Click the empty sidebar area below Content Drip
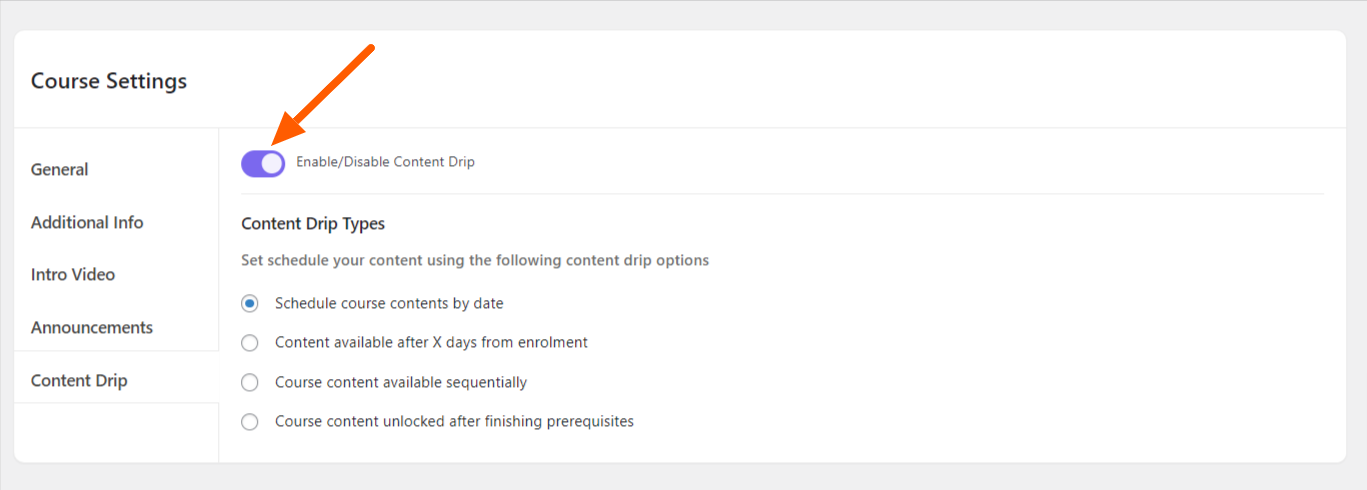This screenshot has width=1367, height=490. 116,432
